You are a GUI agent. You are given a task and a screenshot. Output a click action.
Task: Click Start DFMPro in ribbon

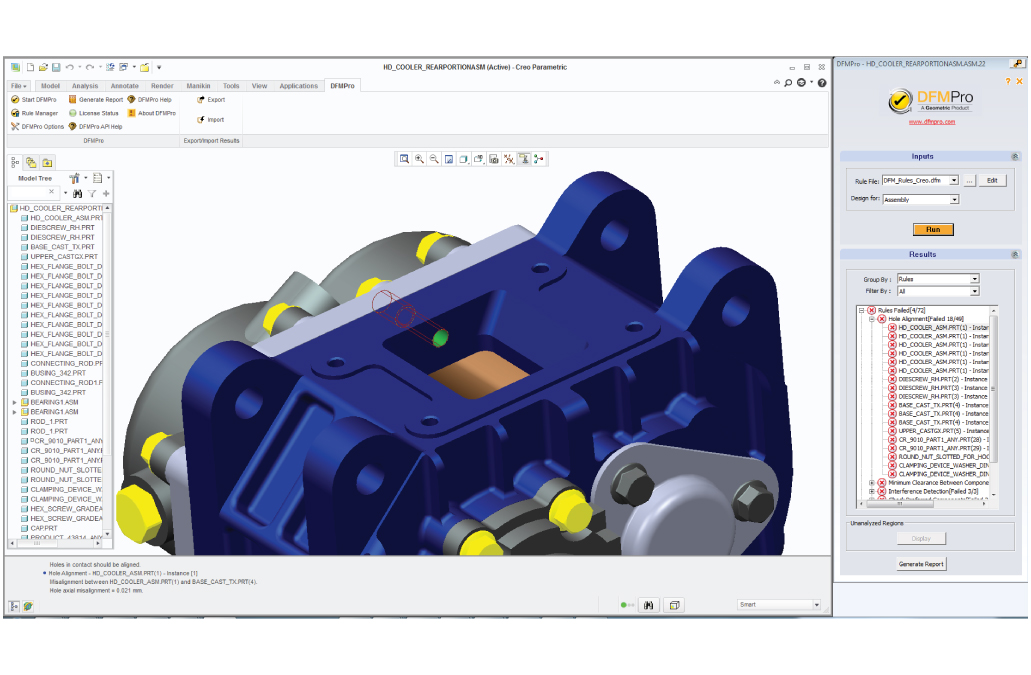tap(34, 100)
